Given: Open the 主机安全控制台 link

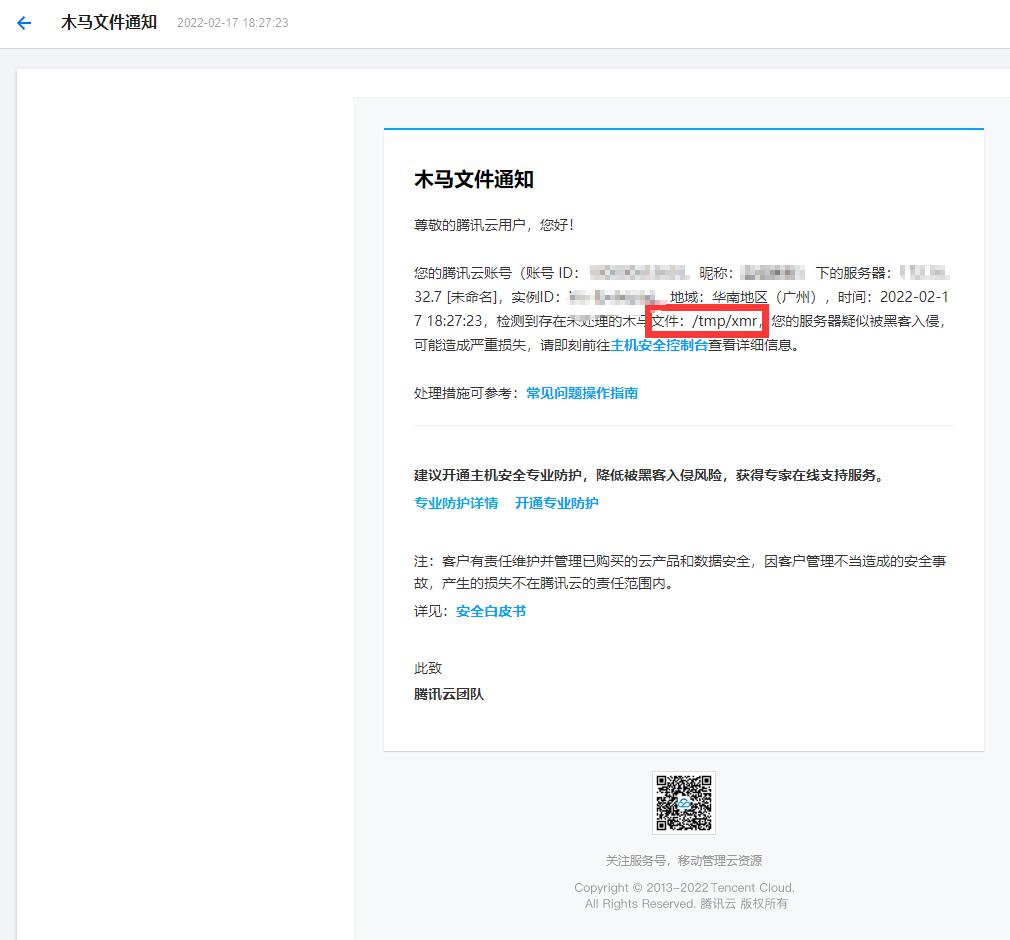Looking at the screenshot, I should click(659, 345).
